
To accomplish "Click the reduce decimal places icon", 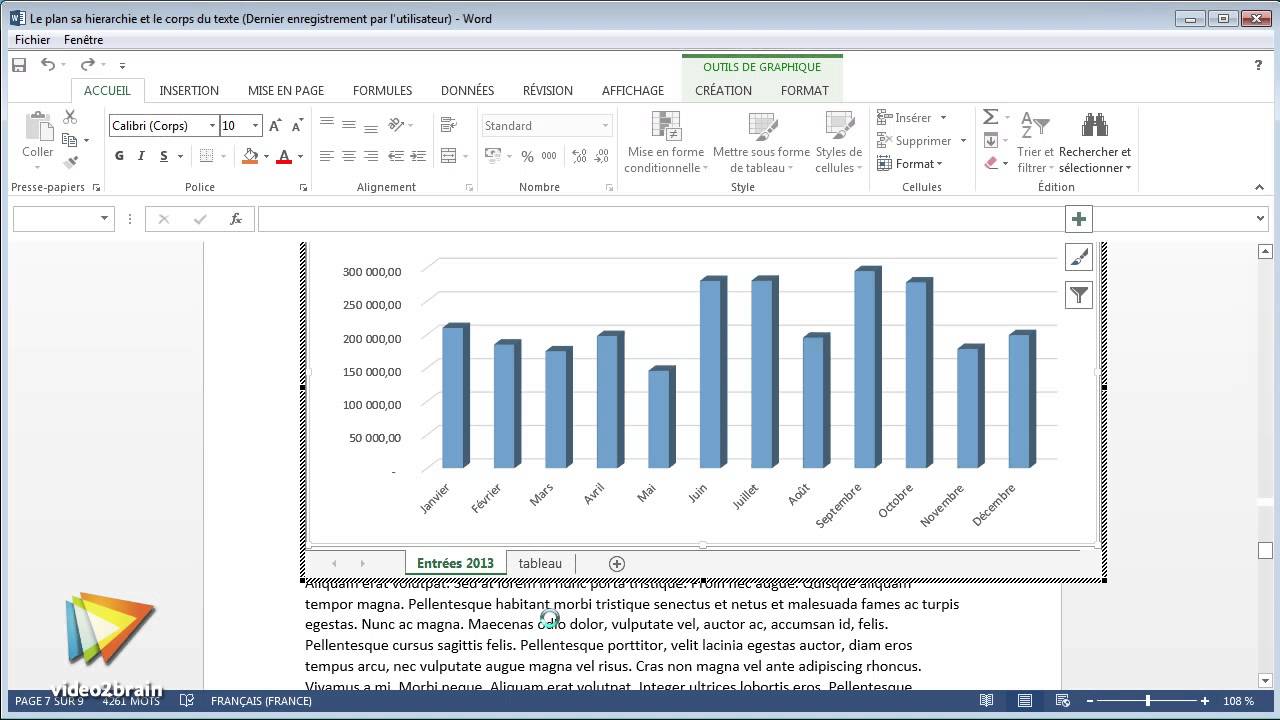I will point(600,156).
